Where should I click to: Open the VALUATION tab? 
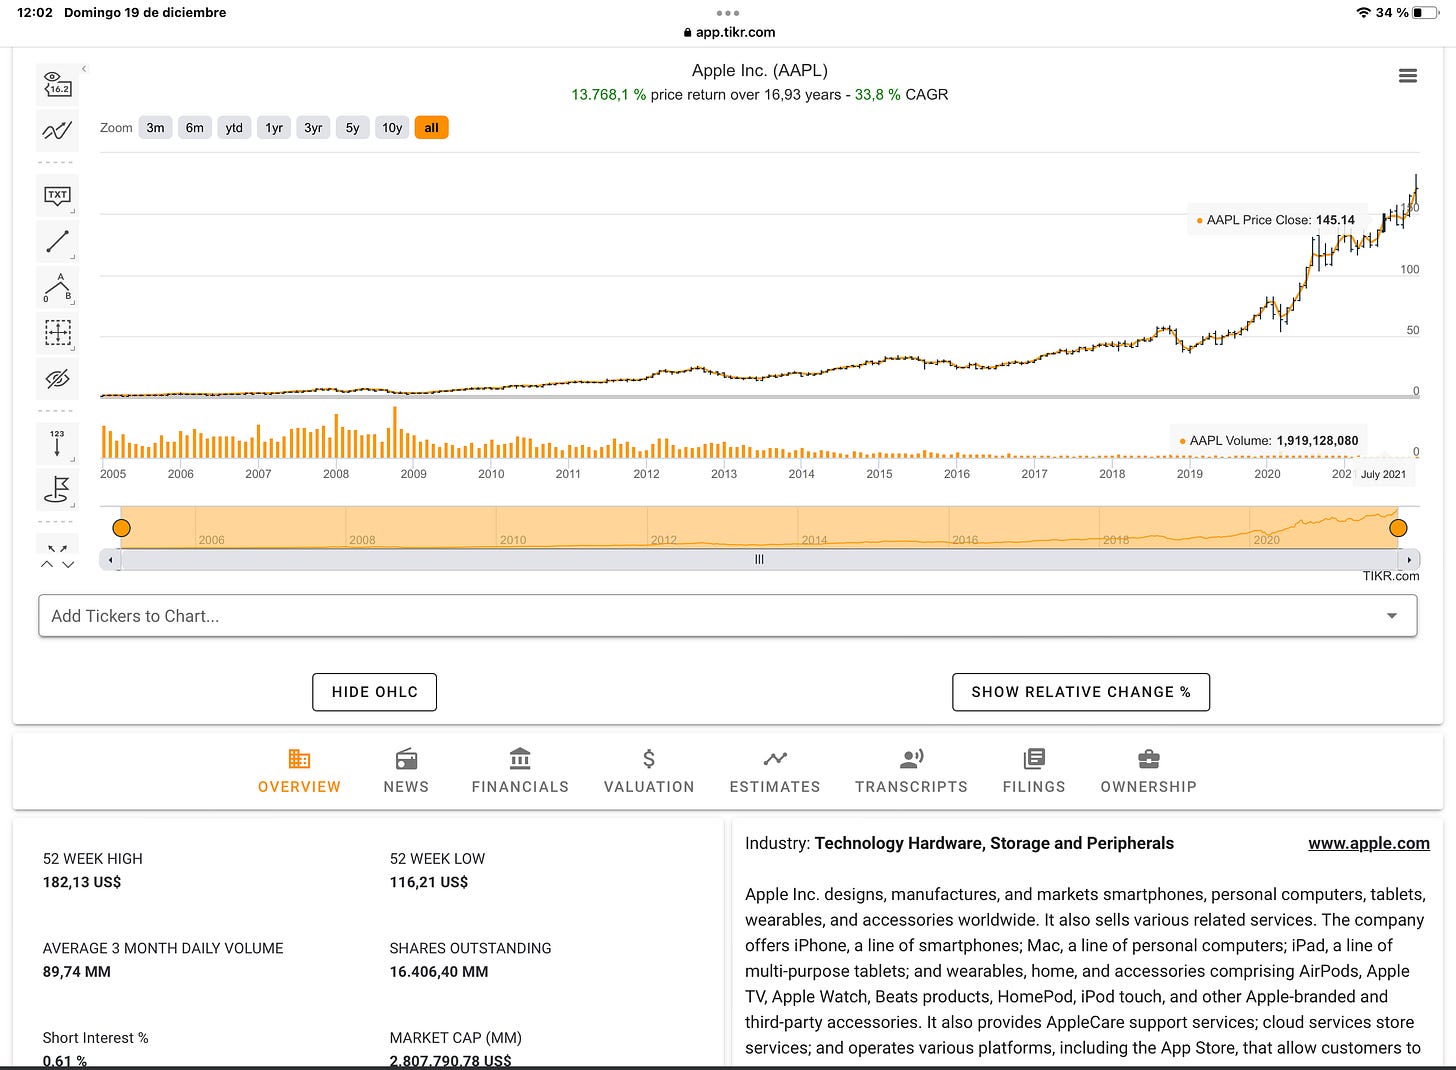tap(649, 771)
